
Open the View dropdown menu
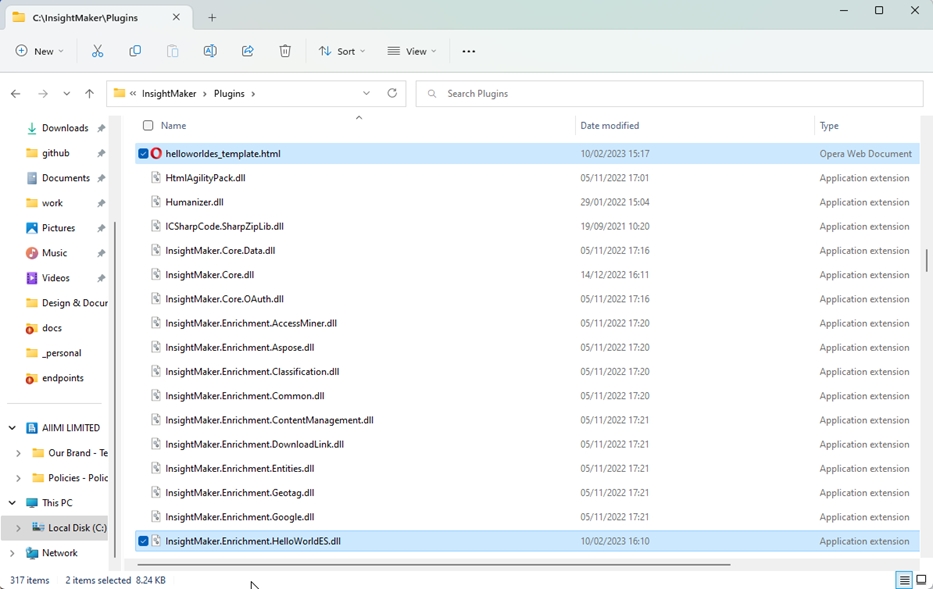pyautogui.click(x=412, y=51)
